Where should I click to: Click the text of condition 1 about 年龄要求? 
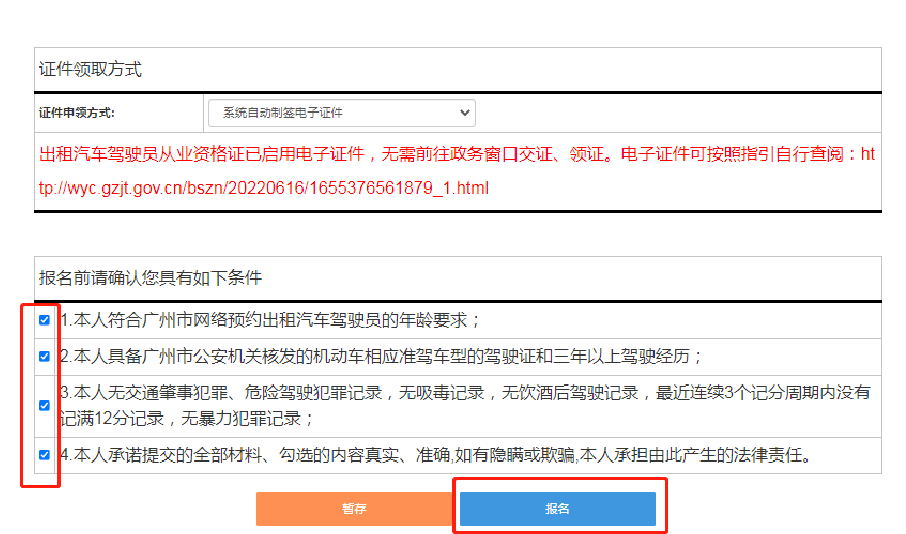270,320
